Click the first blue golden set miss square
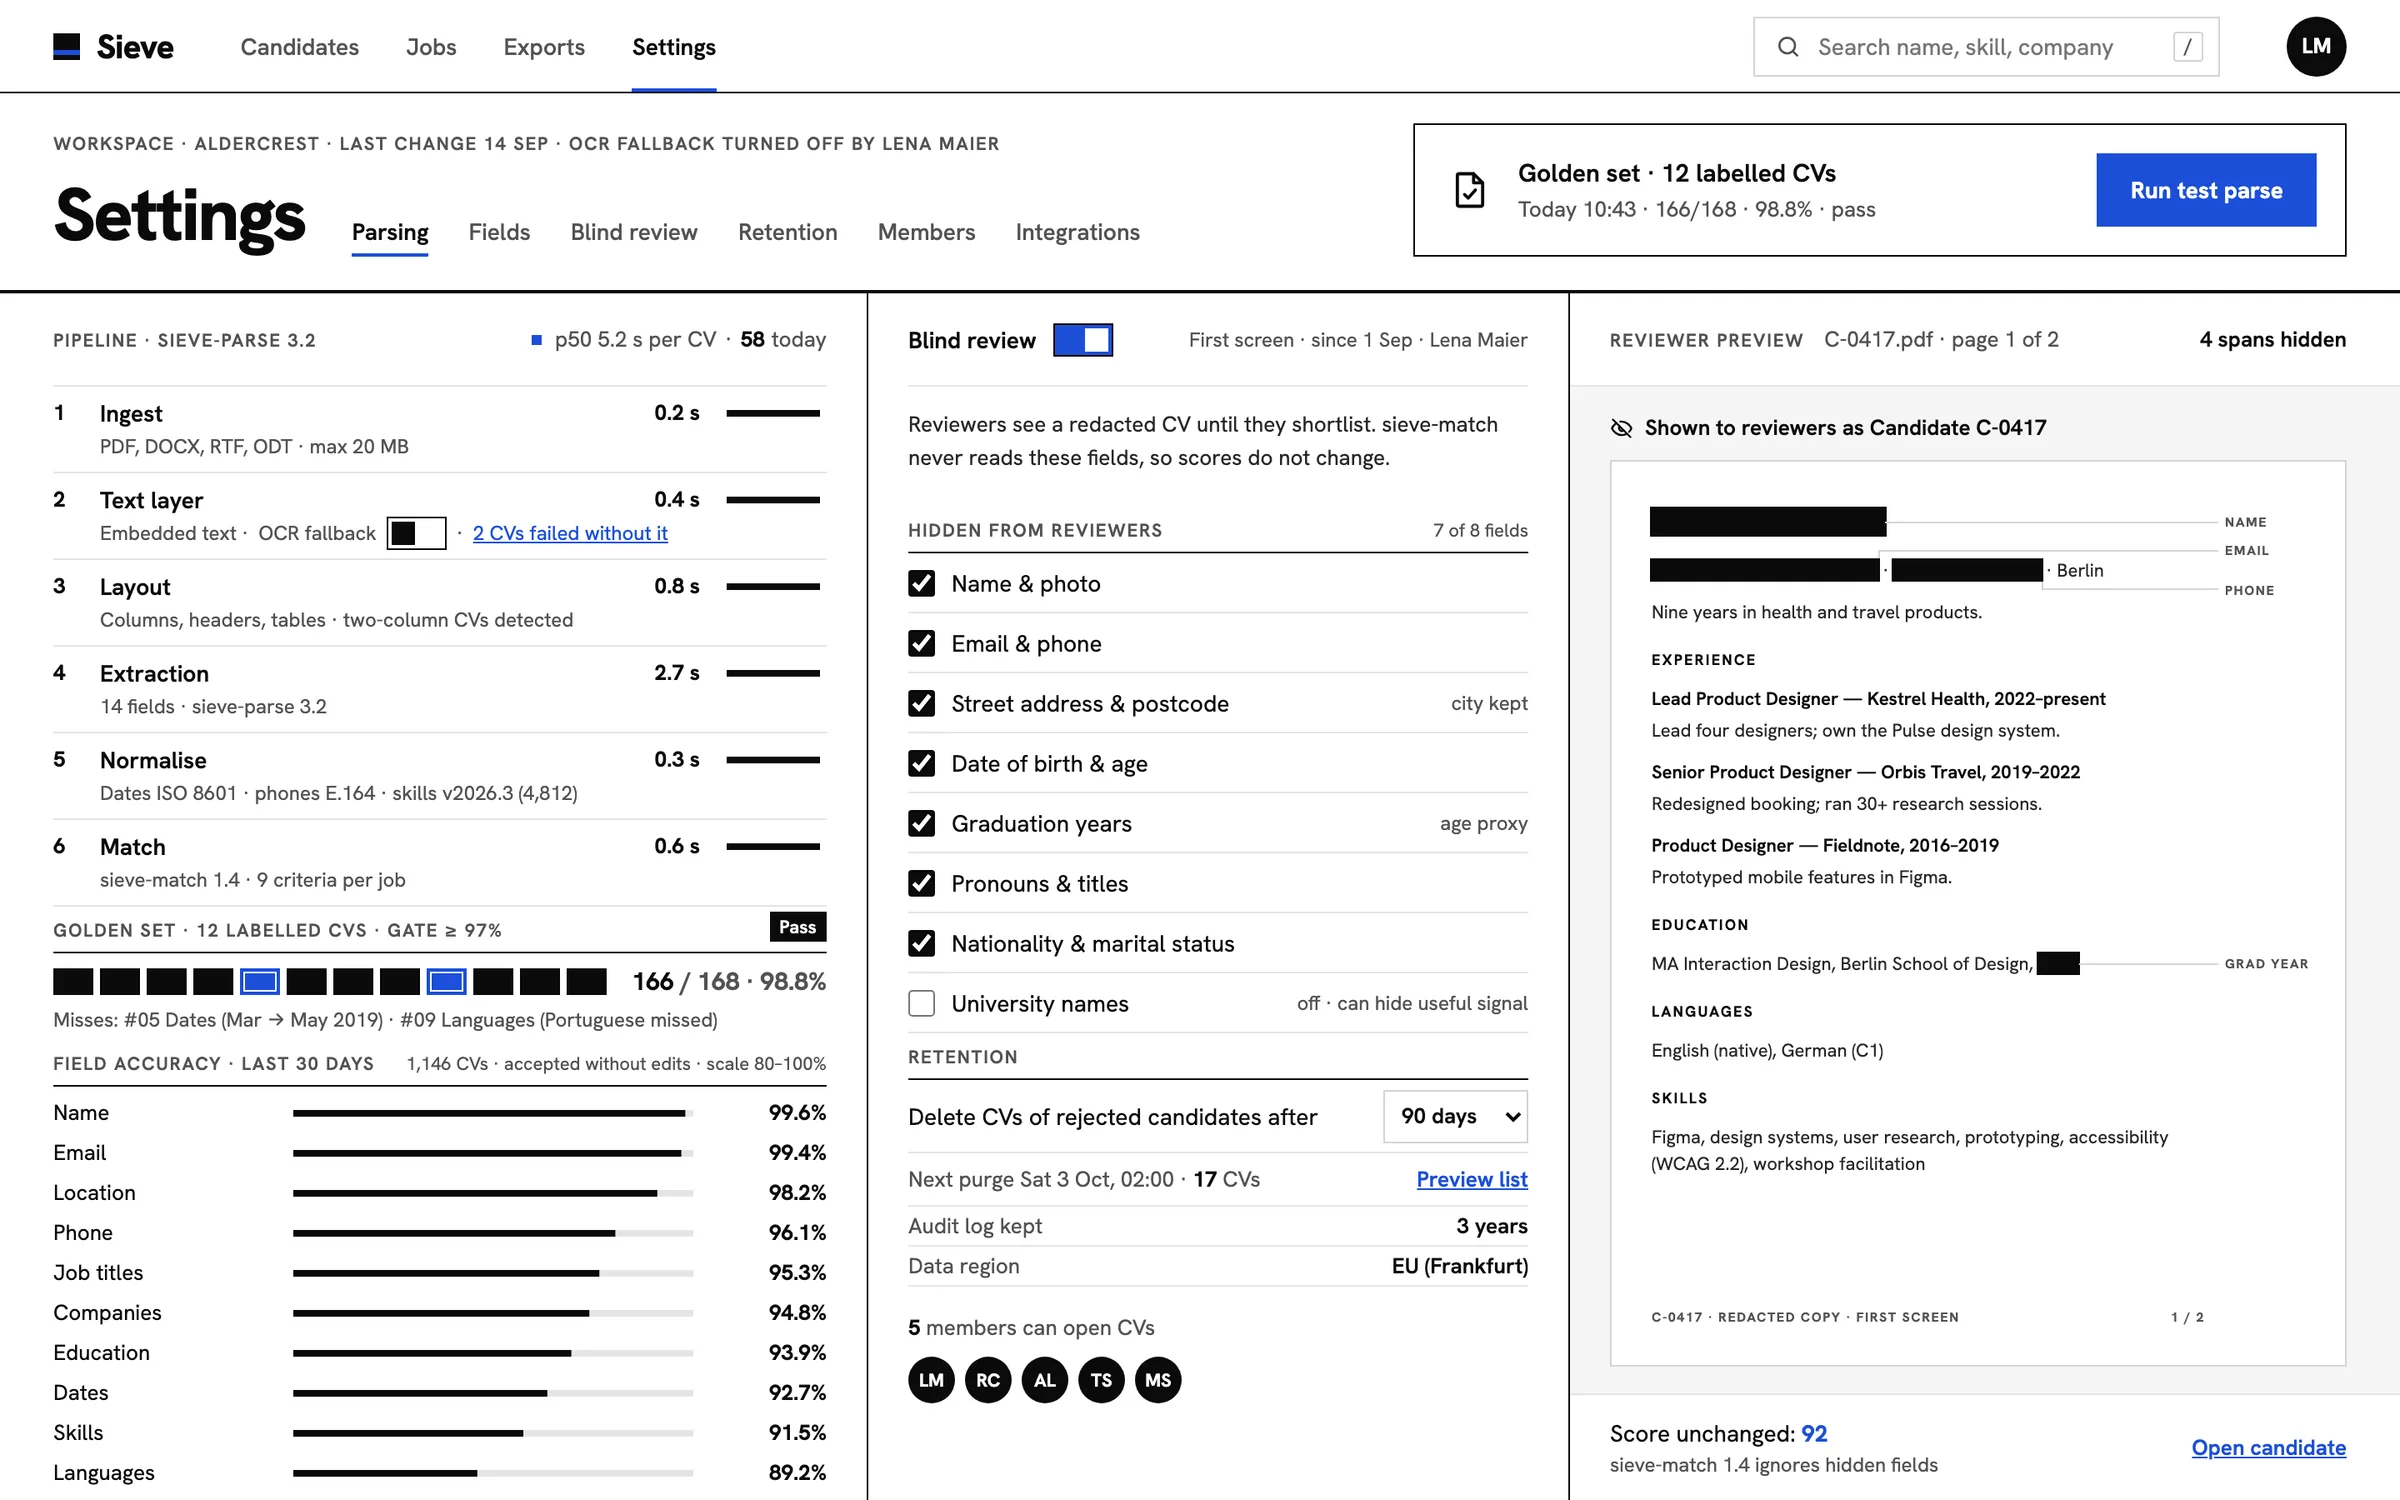2400x1500 pixels. [x=260, y=982]
